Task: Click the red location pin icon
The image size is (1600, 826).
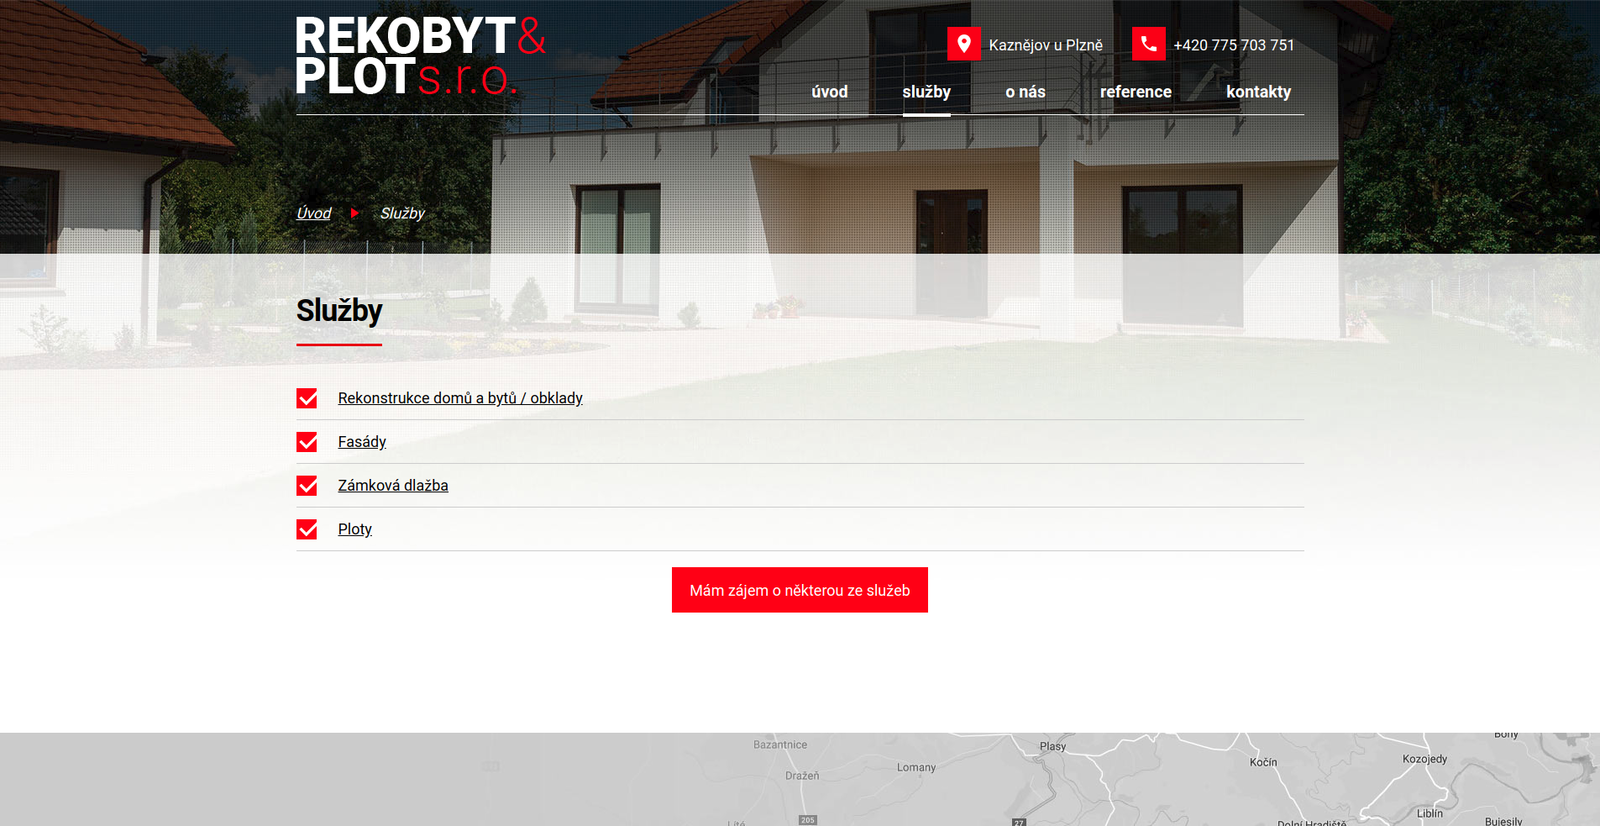Action: coord(964,44)
